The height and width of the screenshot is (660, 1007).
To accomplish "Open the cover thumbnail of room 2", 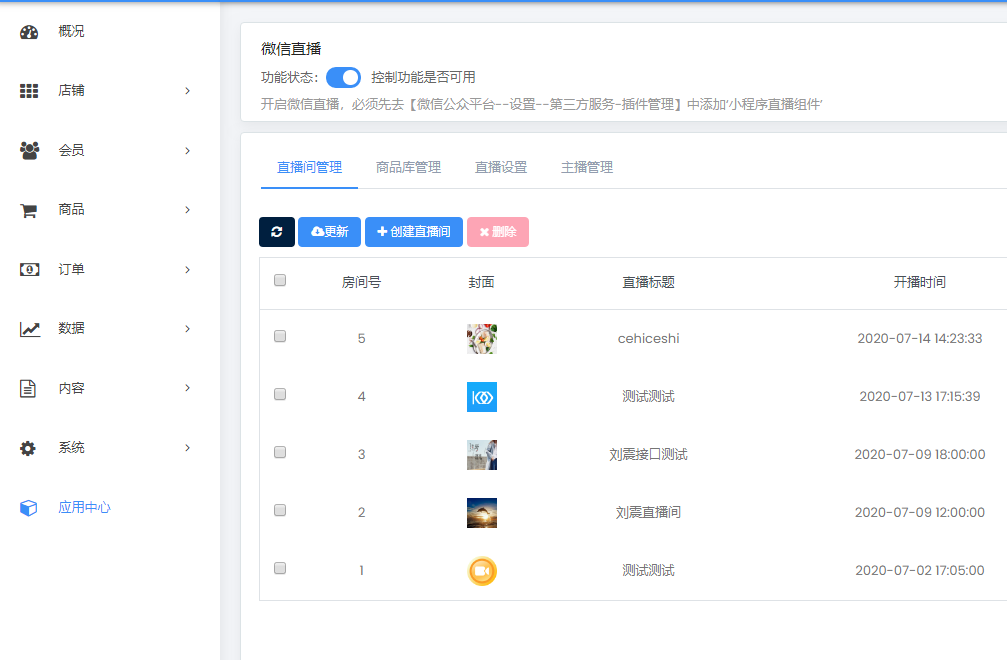I will (482, 513).
